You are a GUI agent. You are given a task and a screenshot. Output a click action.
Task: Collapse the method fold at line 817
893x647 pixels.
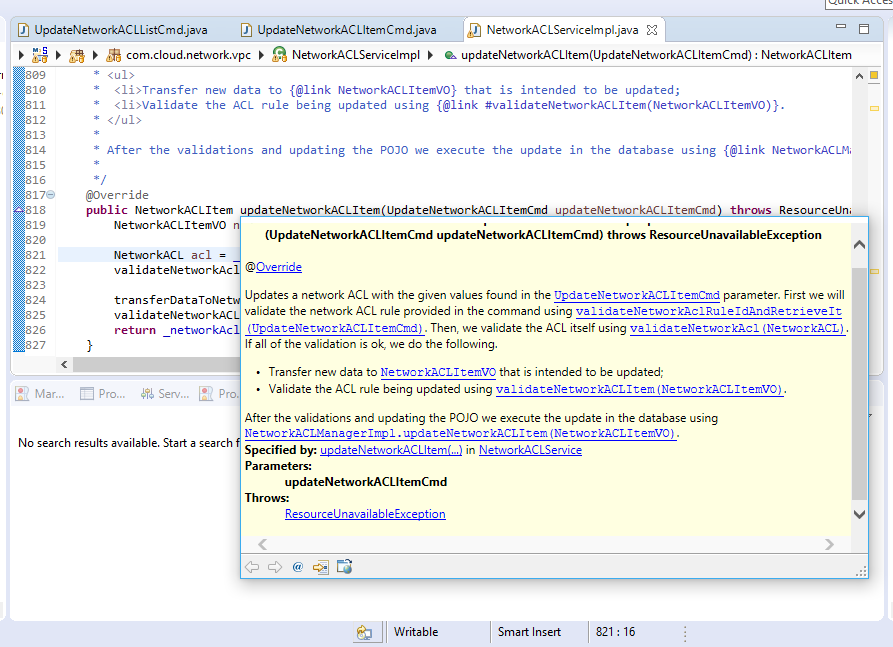pos(51,195)
